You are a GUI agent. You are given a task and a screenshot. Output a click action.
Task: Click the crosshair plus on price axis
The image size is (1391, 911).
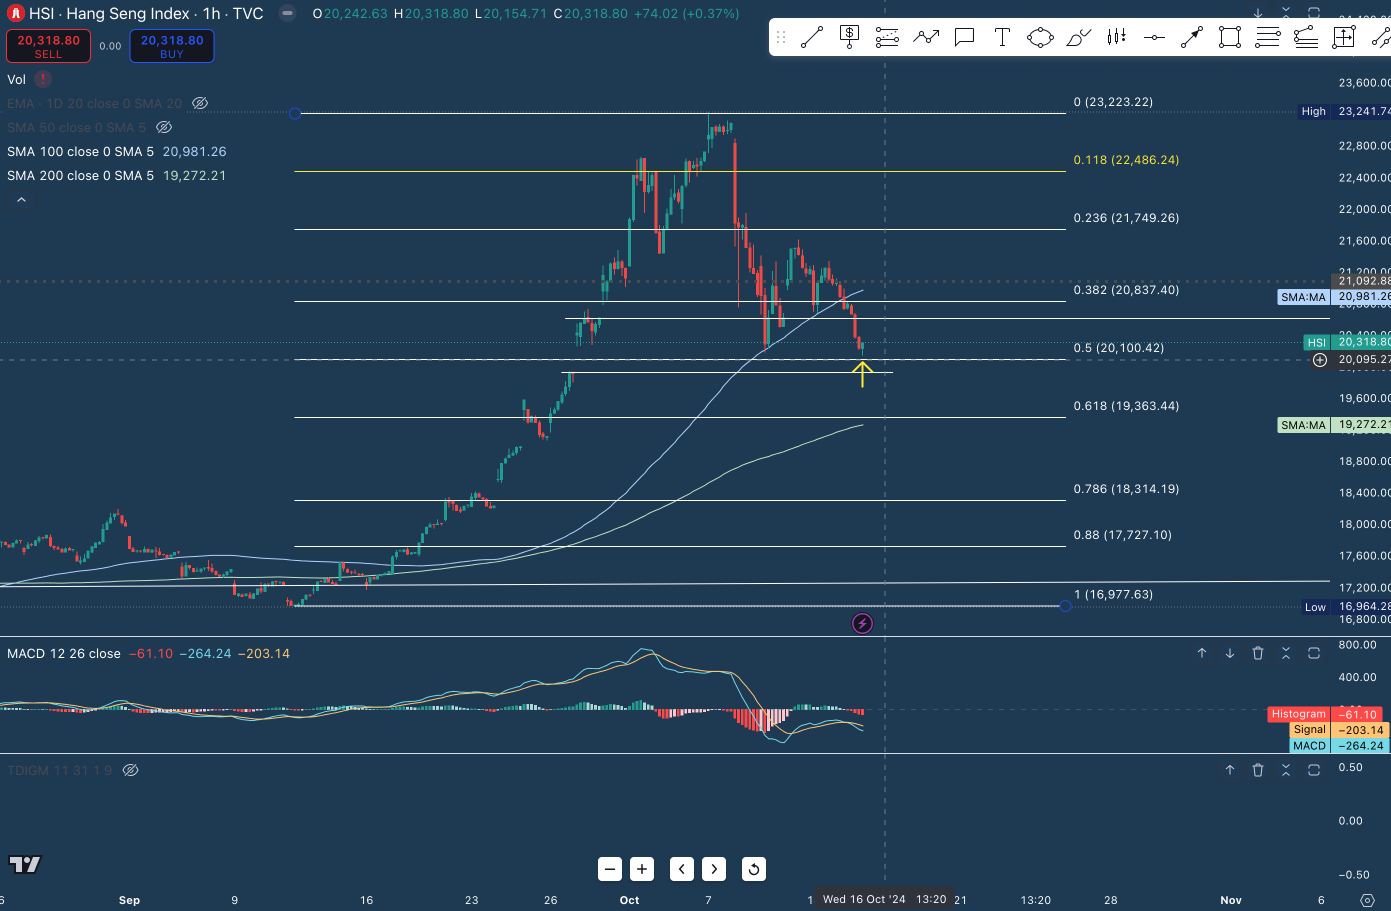[1320, 360]
